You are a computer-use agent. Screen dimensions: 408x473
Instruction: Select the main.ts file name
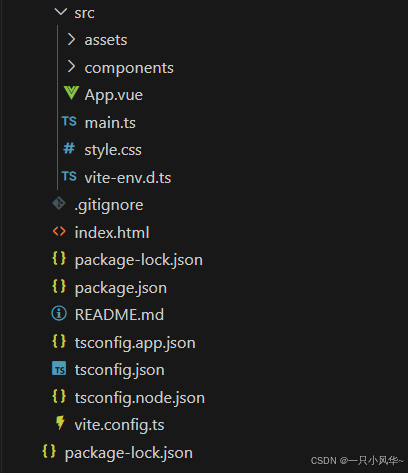pyautogui.click(x=110, y=123)
